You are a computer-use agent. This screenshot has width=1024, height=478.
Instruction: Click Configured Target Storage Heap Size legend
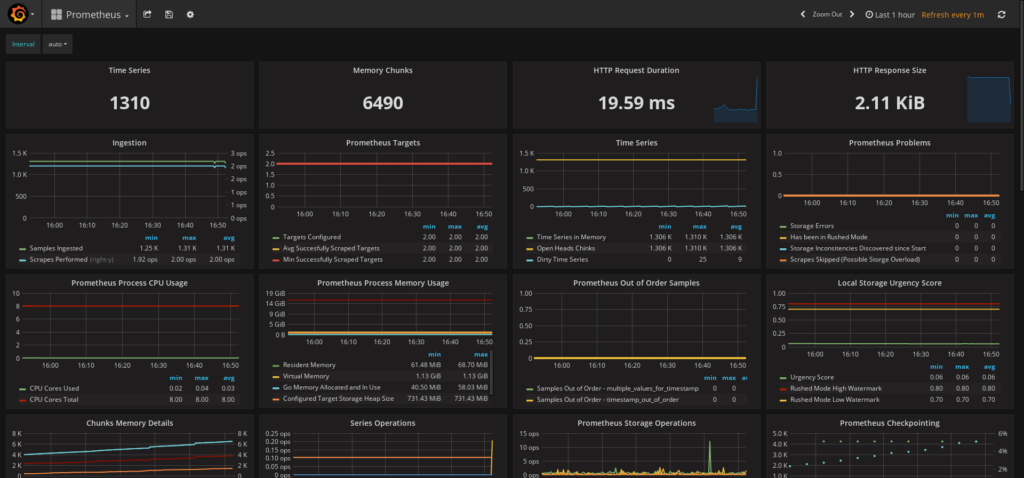pos(338,398)
